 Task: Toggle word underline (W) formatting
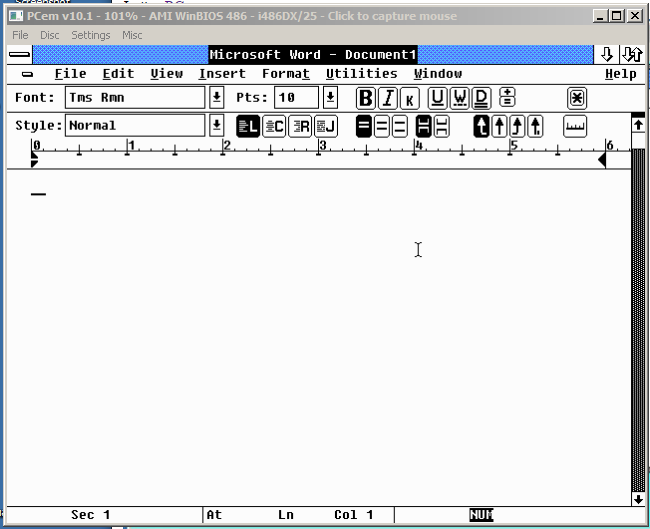pos(460,98)
